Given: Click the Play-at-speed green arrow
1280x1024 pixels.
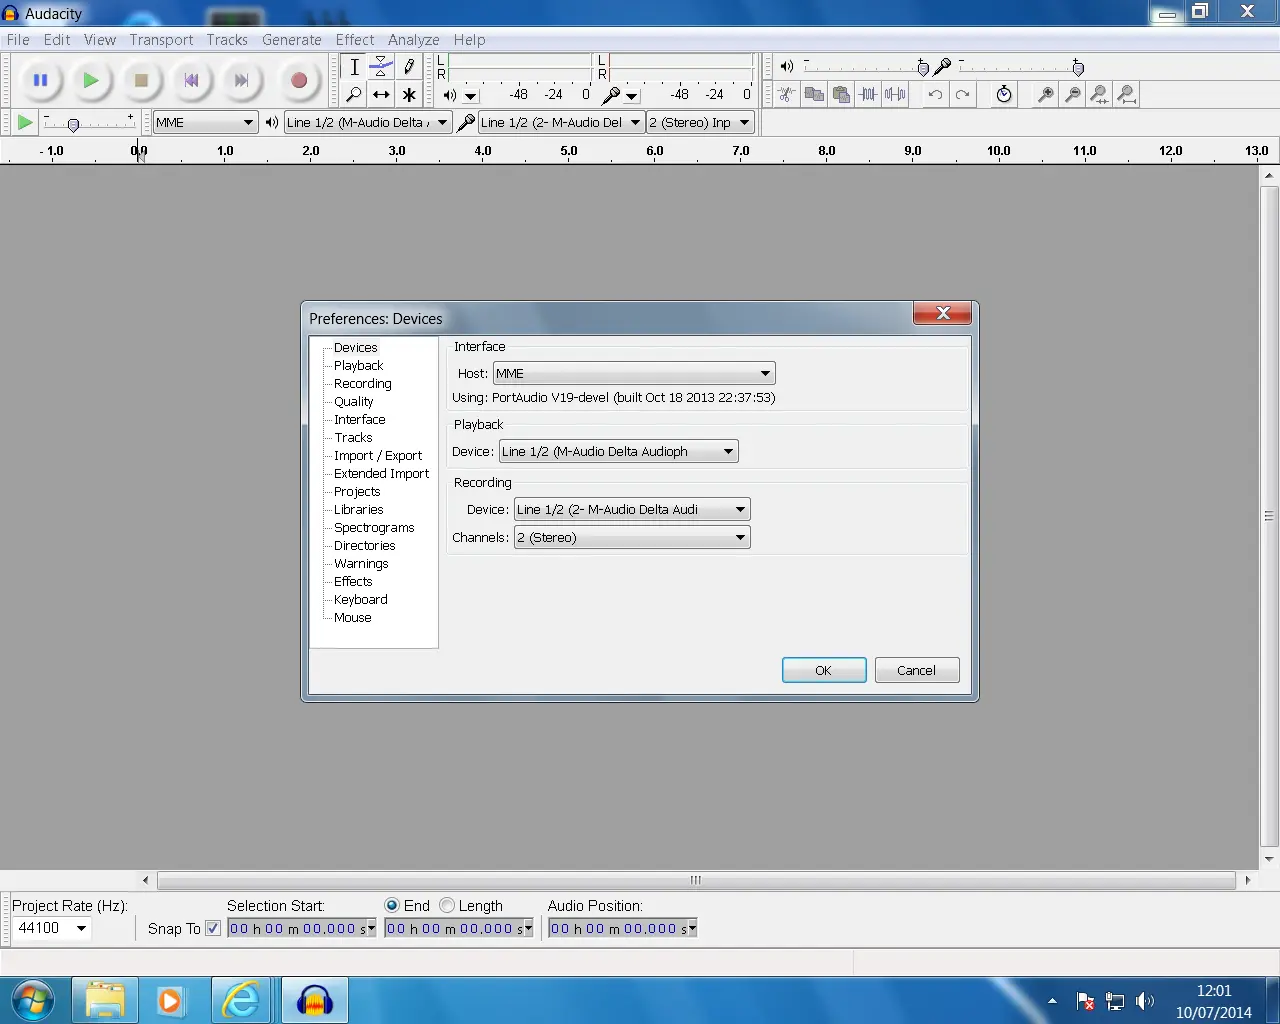Looking at the screenshot, I should pos(25,122).
